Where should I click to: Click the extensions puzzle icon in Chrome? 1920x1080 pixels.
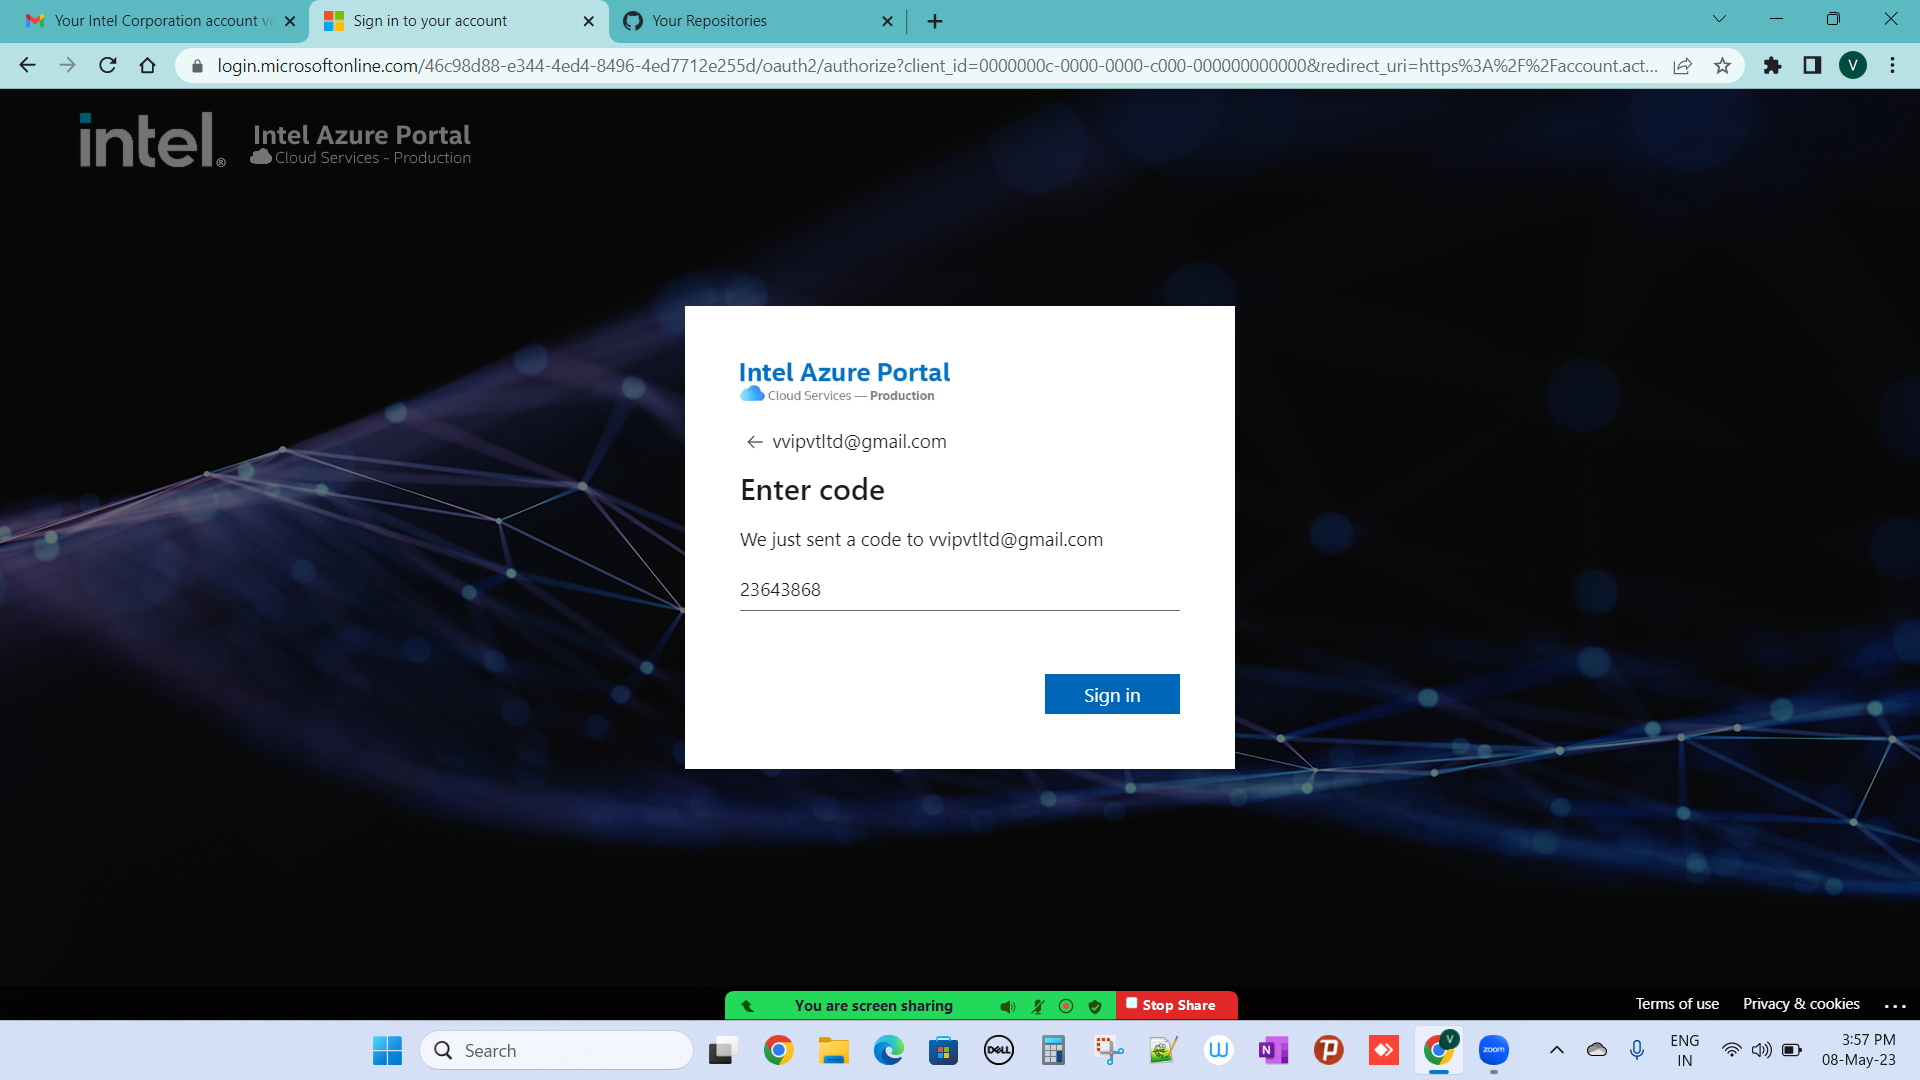[1772, 65]
